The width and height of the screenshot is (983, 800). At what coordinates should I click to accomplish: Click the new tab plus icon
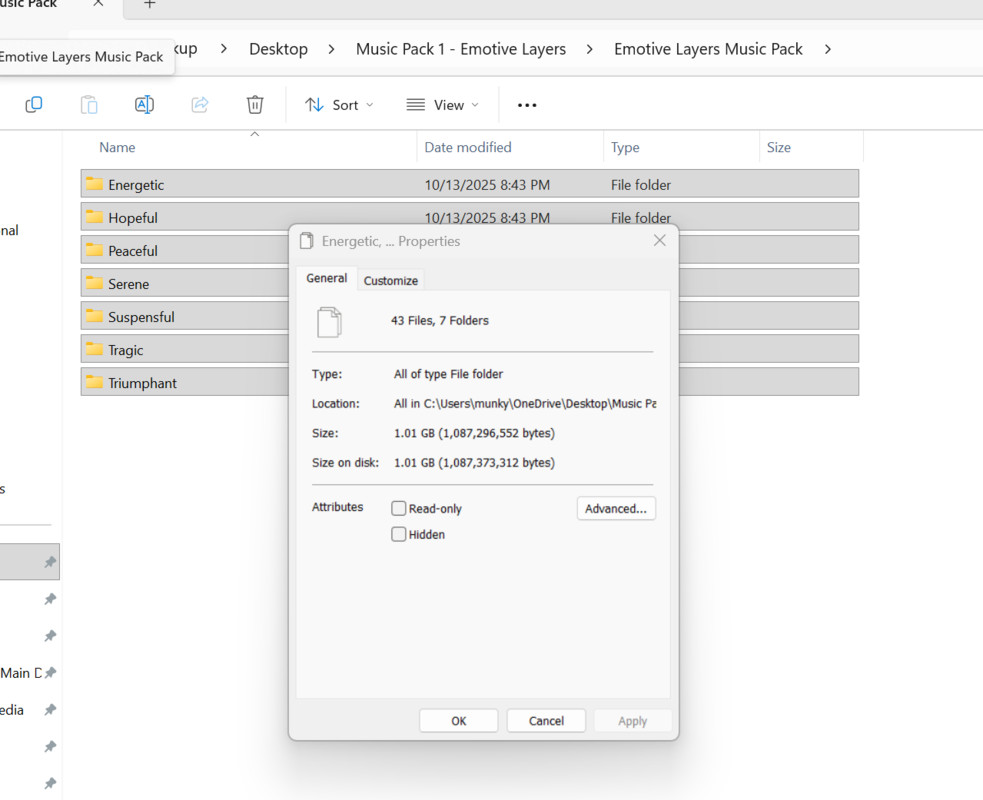[148, 6]
